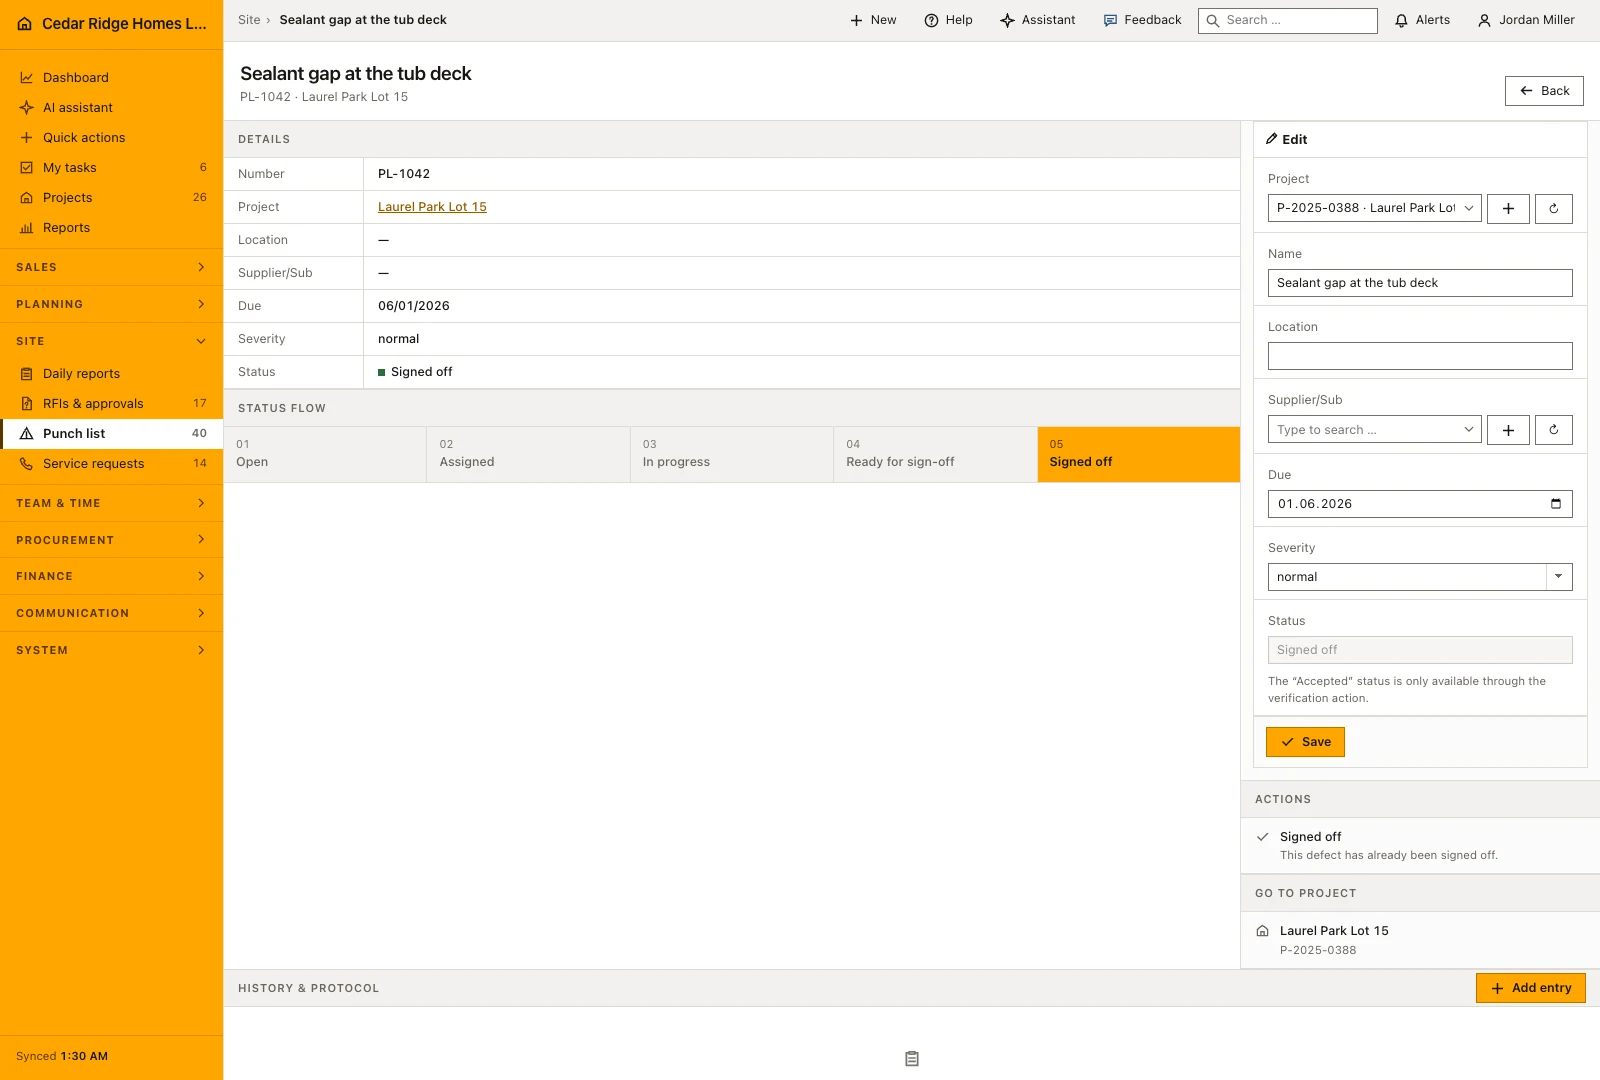1600x1080 pixels.
Task: Click the Signed off action
Action: click(1420, 846)
